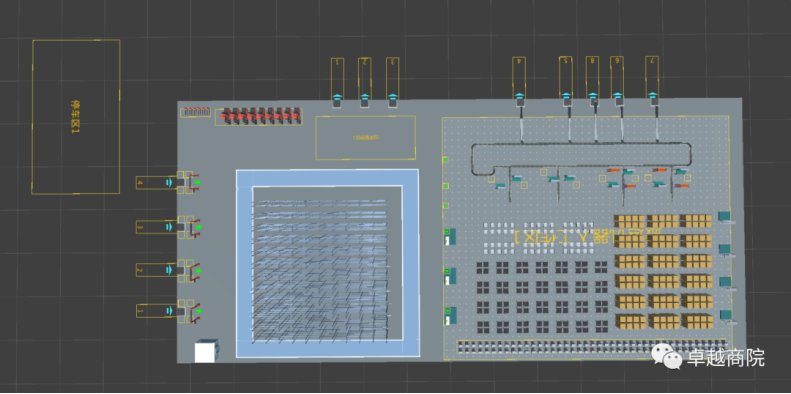The width and height of the screenshot is (791, 394).
Task: Click the yellow-outlined zone below docks 1-3
Action: [366, 138]
